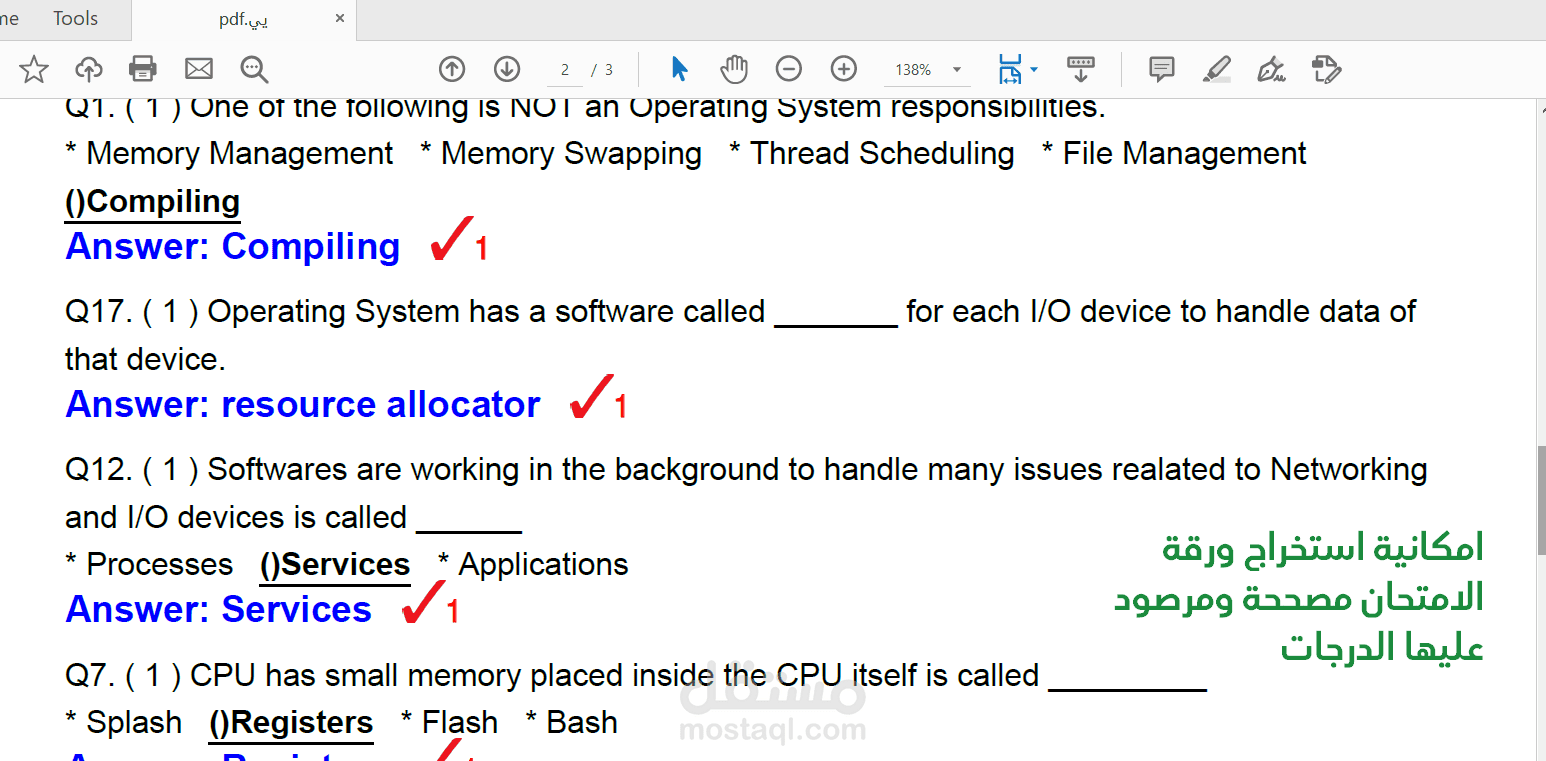Click the Q7 question label
Image resolution: width=1546 pixels, height=761 pixels.
pyautogui.click(x=89, y=675)
